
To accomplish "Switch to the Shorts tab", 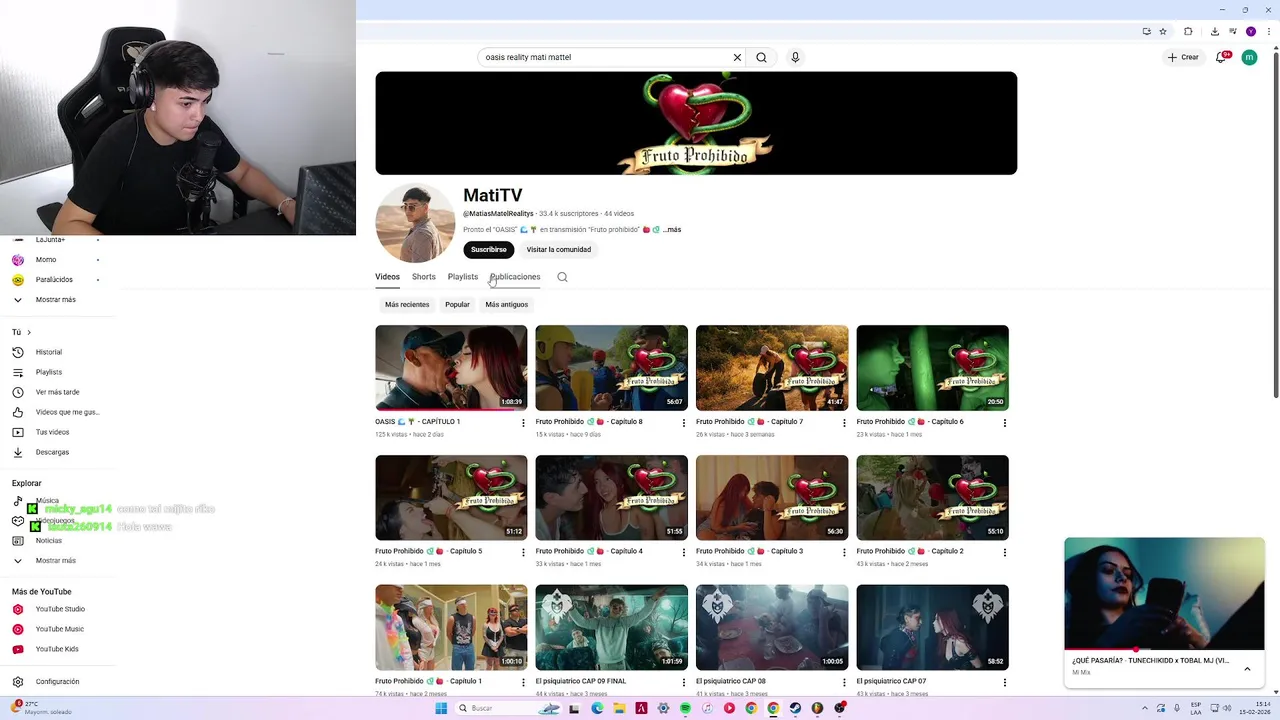I will pyautogui.click(x=424, y=277).
